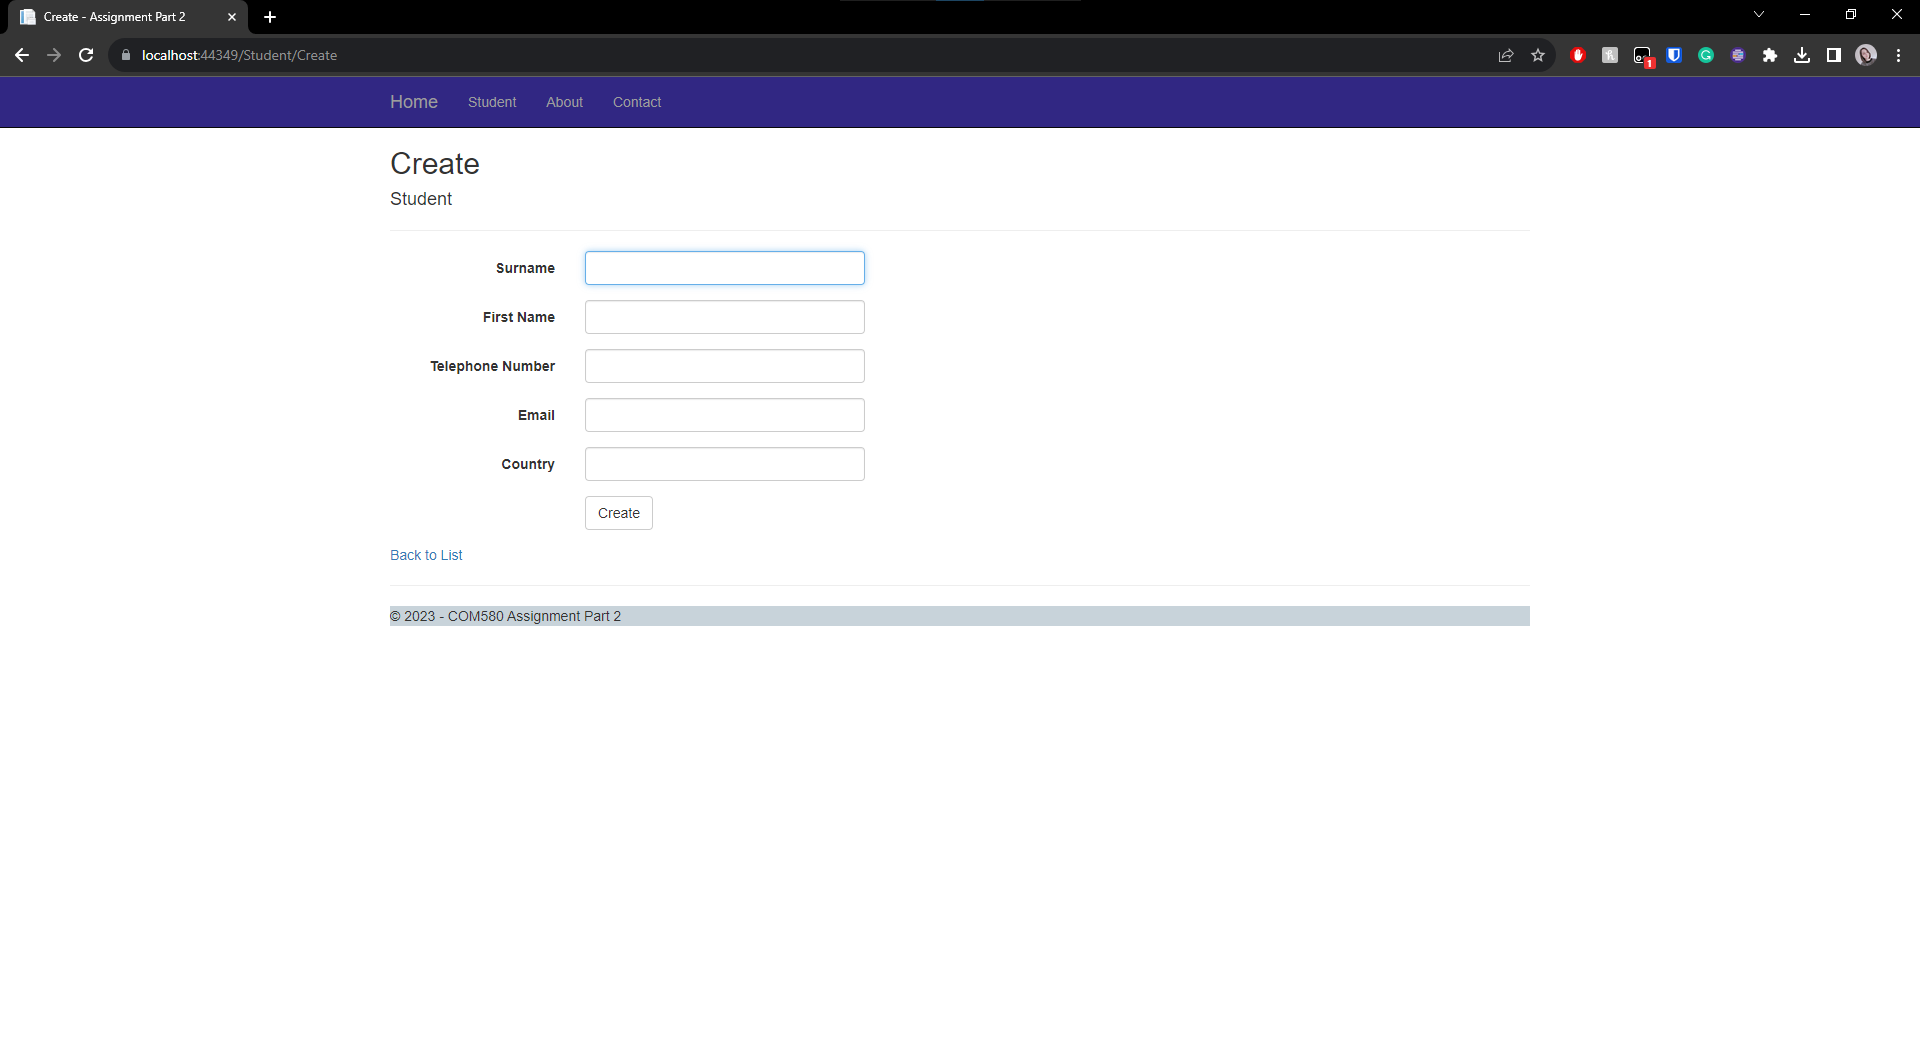The image size is (1920, 1040).
Task: Reload the current page
Action: point(86,55)
